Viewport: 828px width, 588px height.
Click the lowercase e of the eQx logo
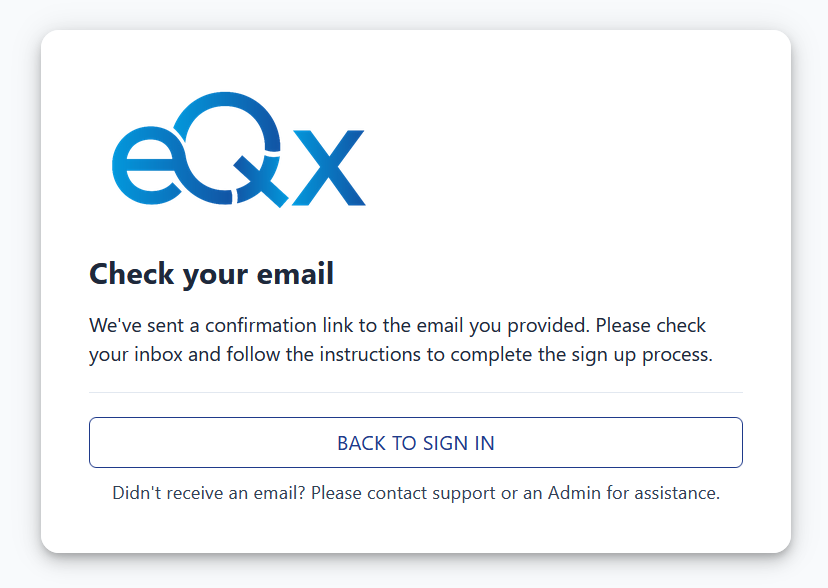(150, 165)
